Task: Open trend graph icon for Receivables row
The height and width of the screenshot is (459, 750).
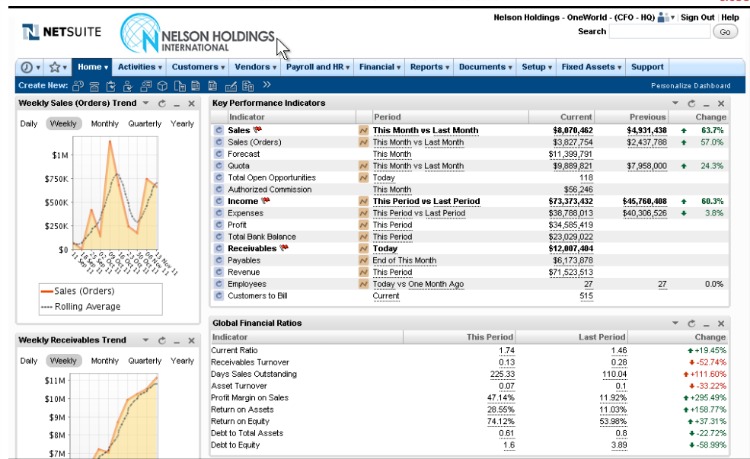Action: (364, 249)
